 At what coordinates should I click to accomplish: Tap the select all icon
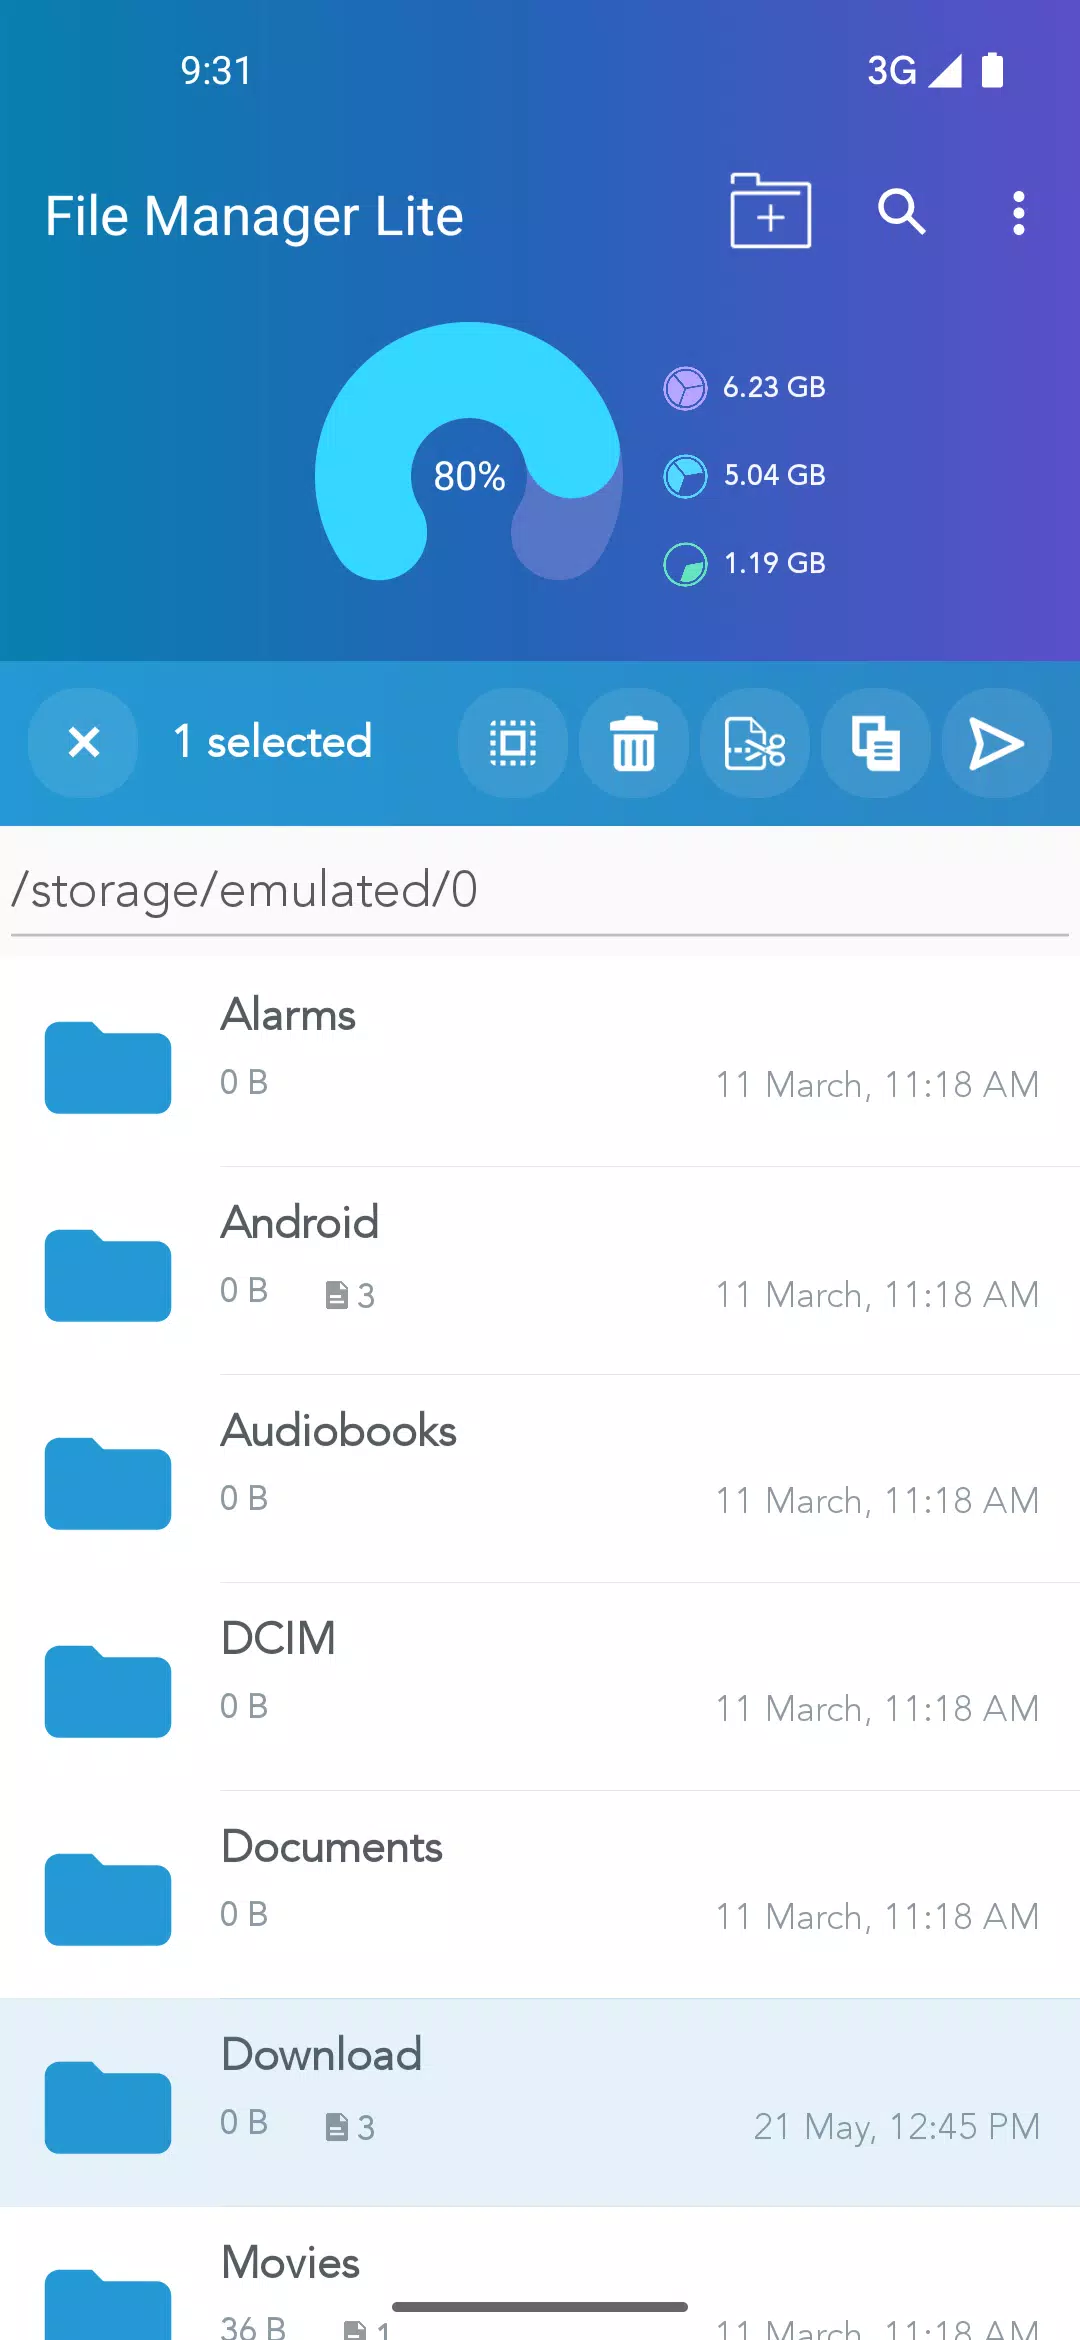[513, 742]
